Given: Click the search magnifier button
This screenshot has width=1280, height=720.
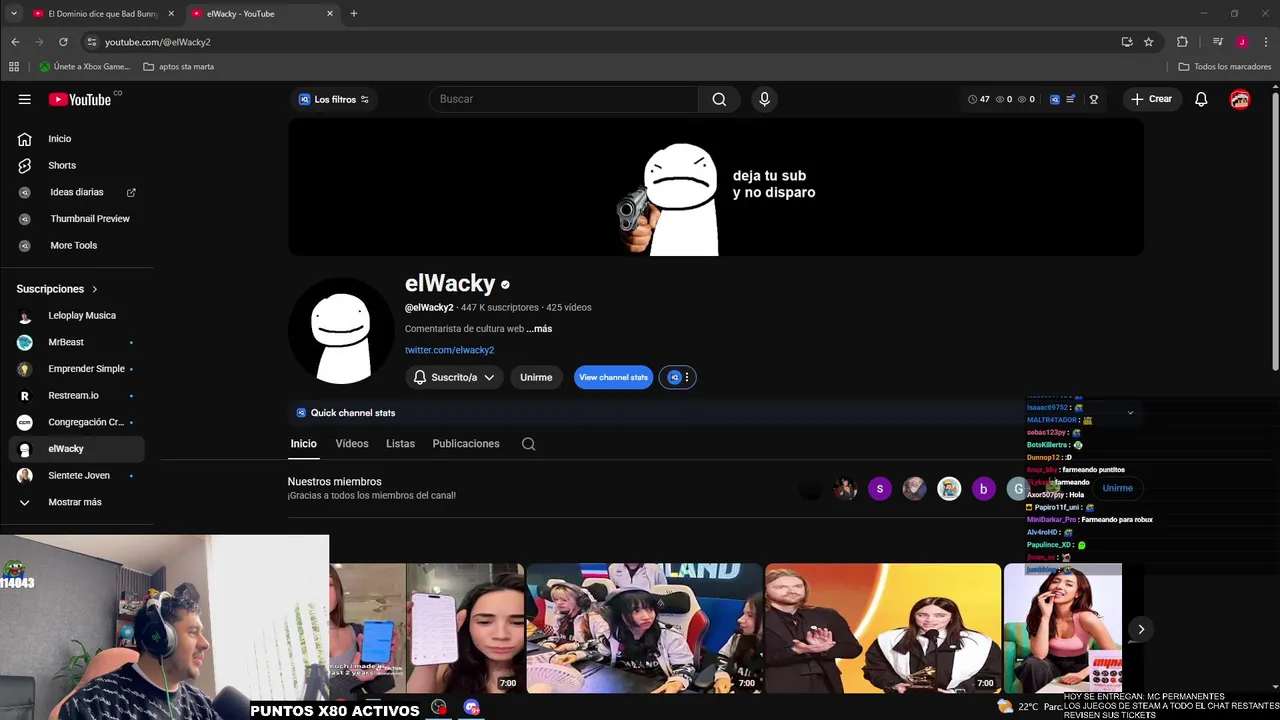Looking at the screenshot, I should pos(719,99).
